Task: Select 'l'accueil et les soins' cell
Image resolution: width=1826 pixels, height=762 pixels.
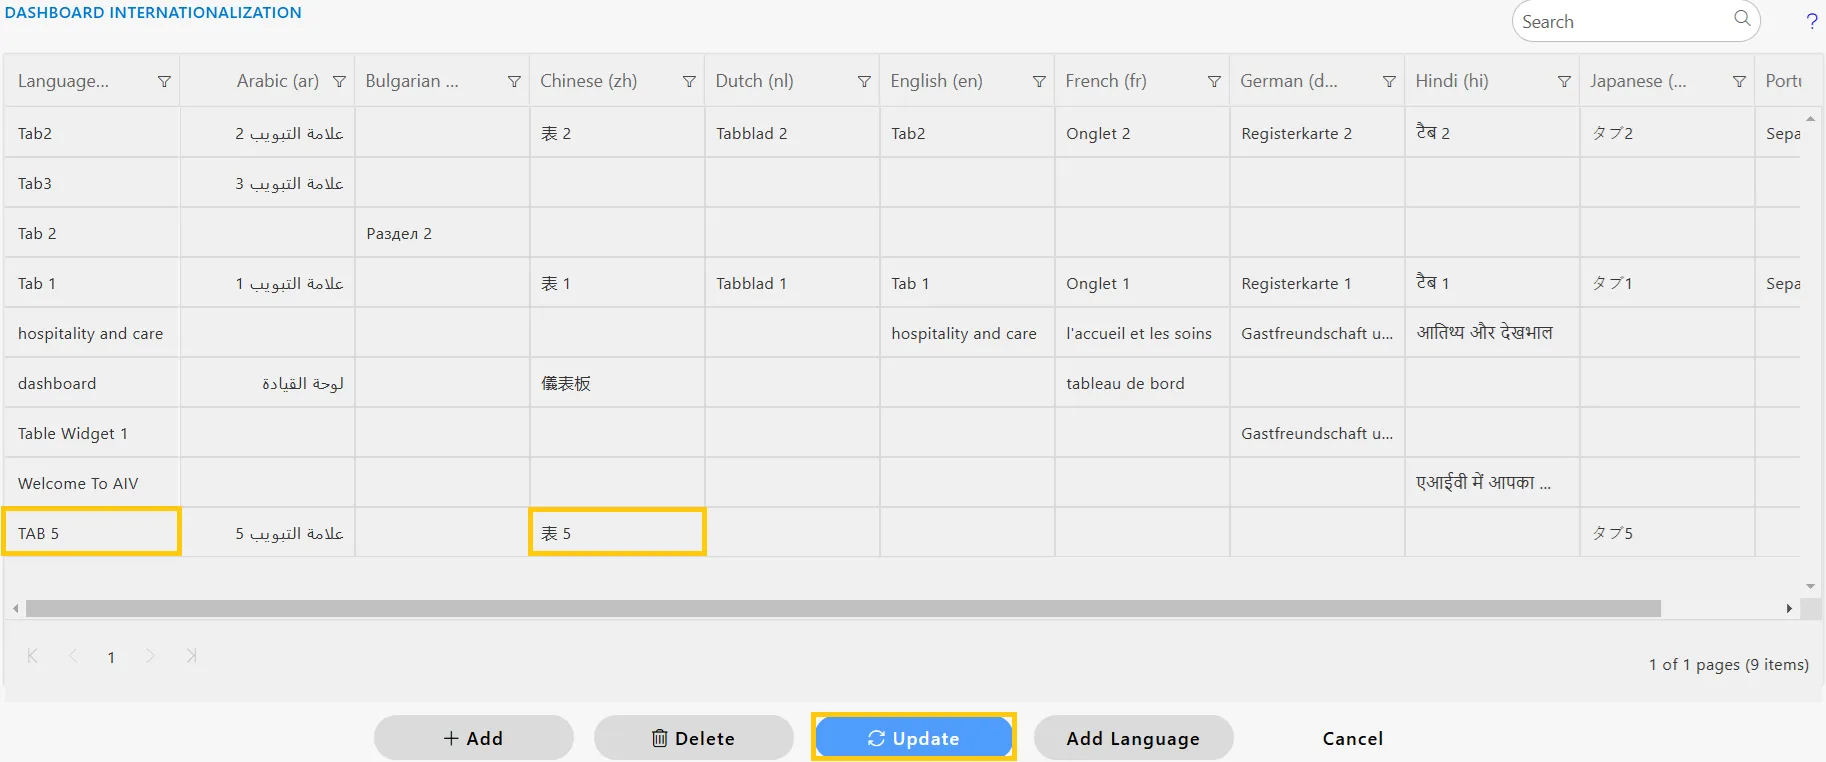Action: 1142,333
